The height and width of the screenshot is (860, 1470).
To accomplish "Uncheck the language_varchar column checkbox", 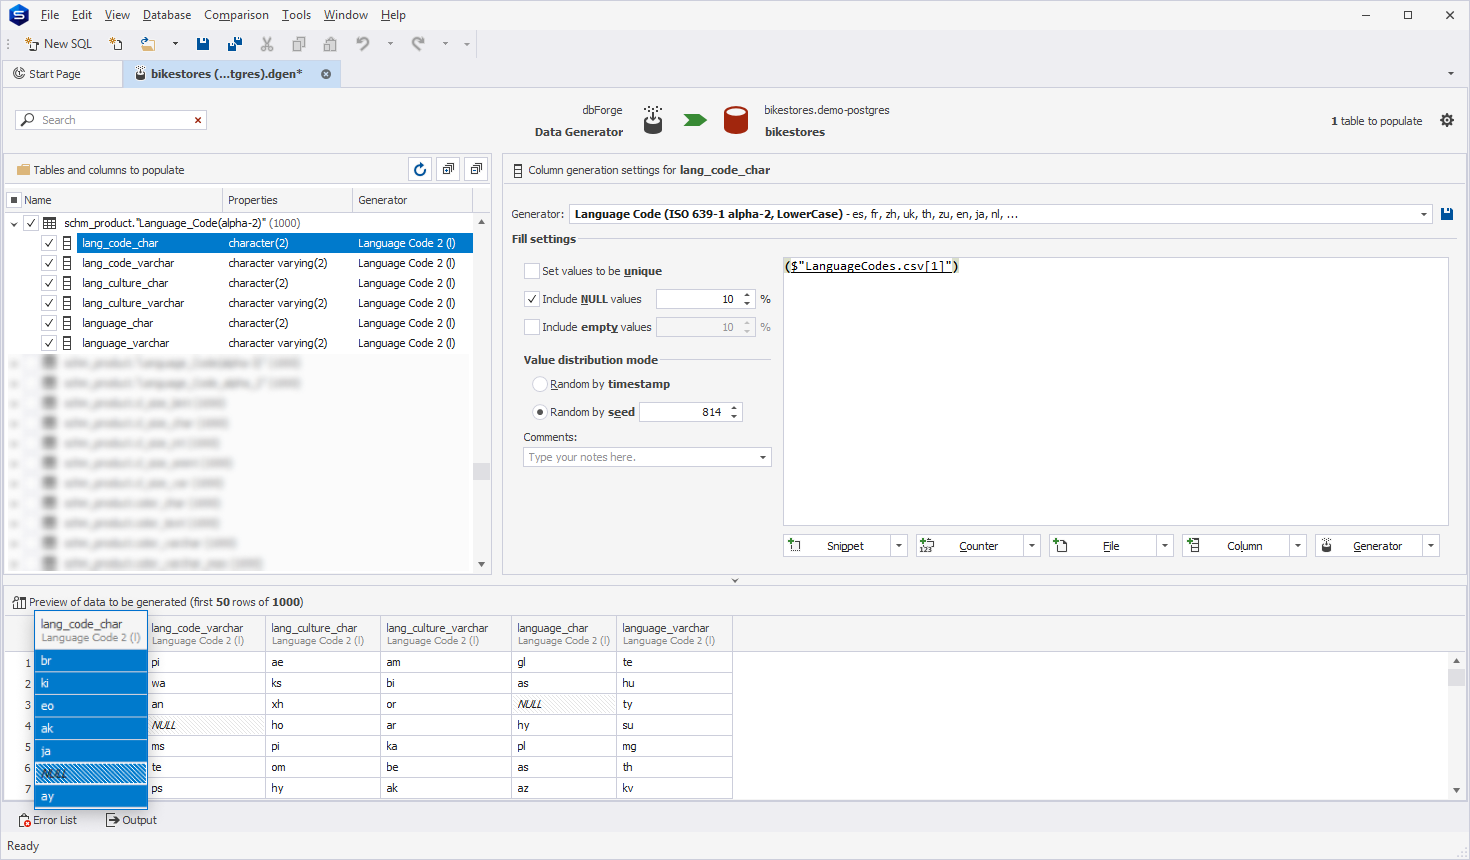I will click(x=49, y=343).
